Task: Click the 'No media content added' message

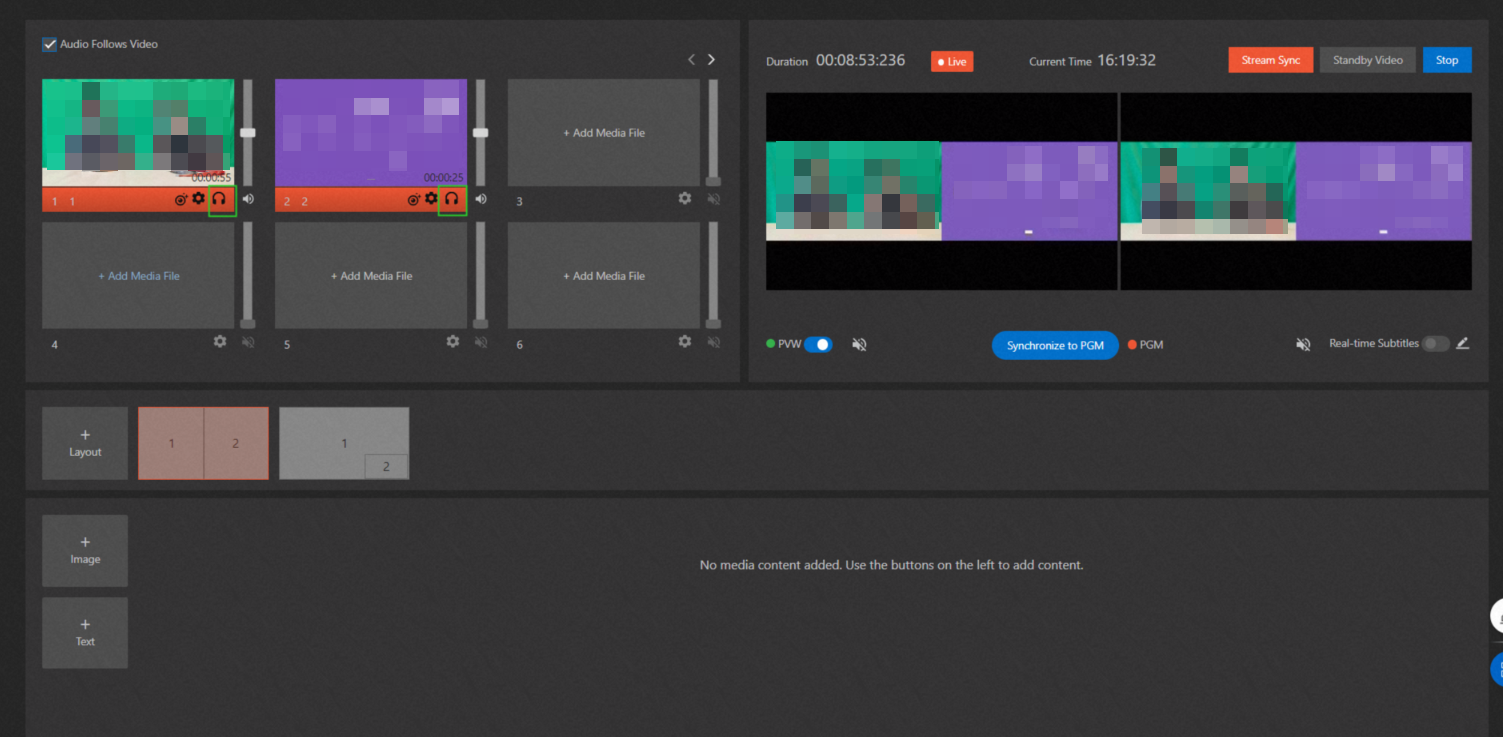Action: [891, 565]
